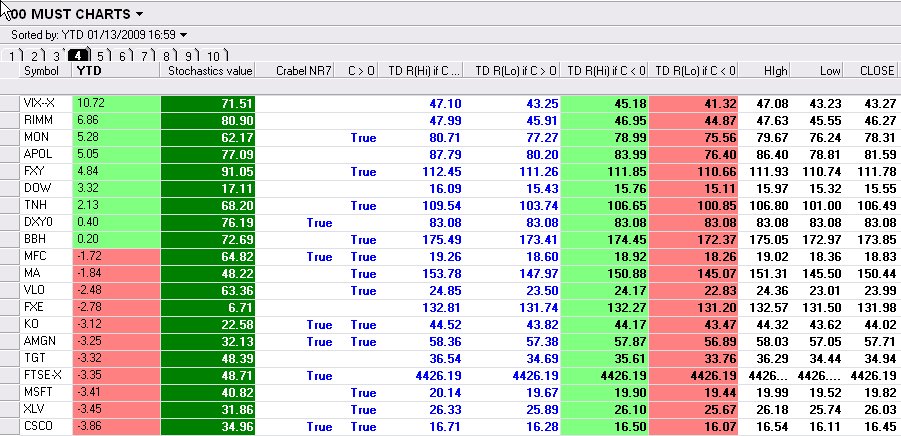The width and height of the screenshot is (901, 436).
Task: Click the C > 0 column header
Action: (357, 71)
